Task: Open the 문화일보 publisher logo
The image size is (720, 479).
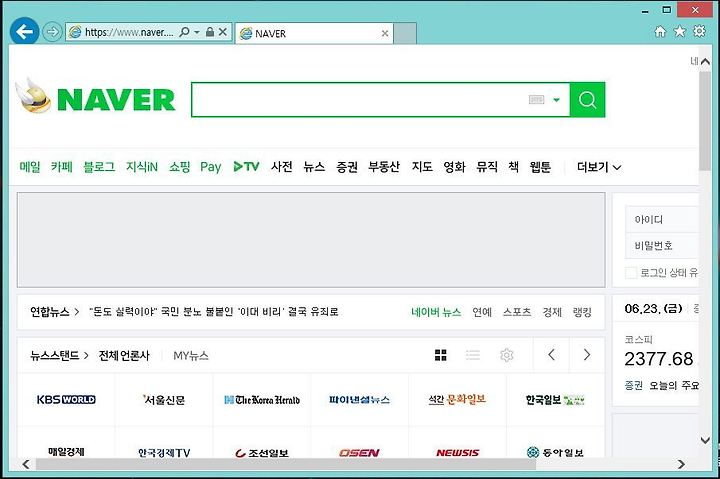Action: click(457, 400)
